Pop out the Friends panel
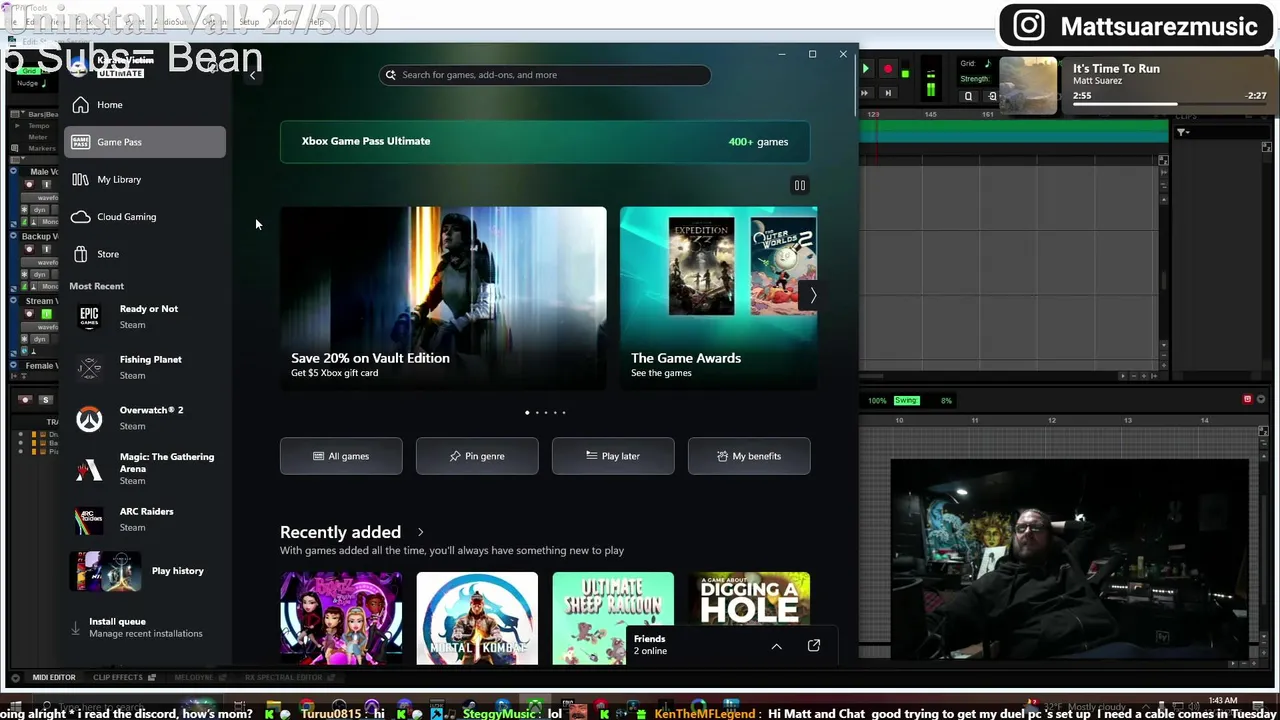 pyautogui.click(x=814, y=646)
